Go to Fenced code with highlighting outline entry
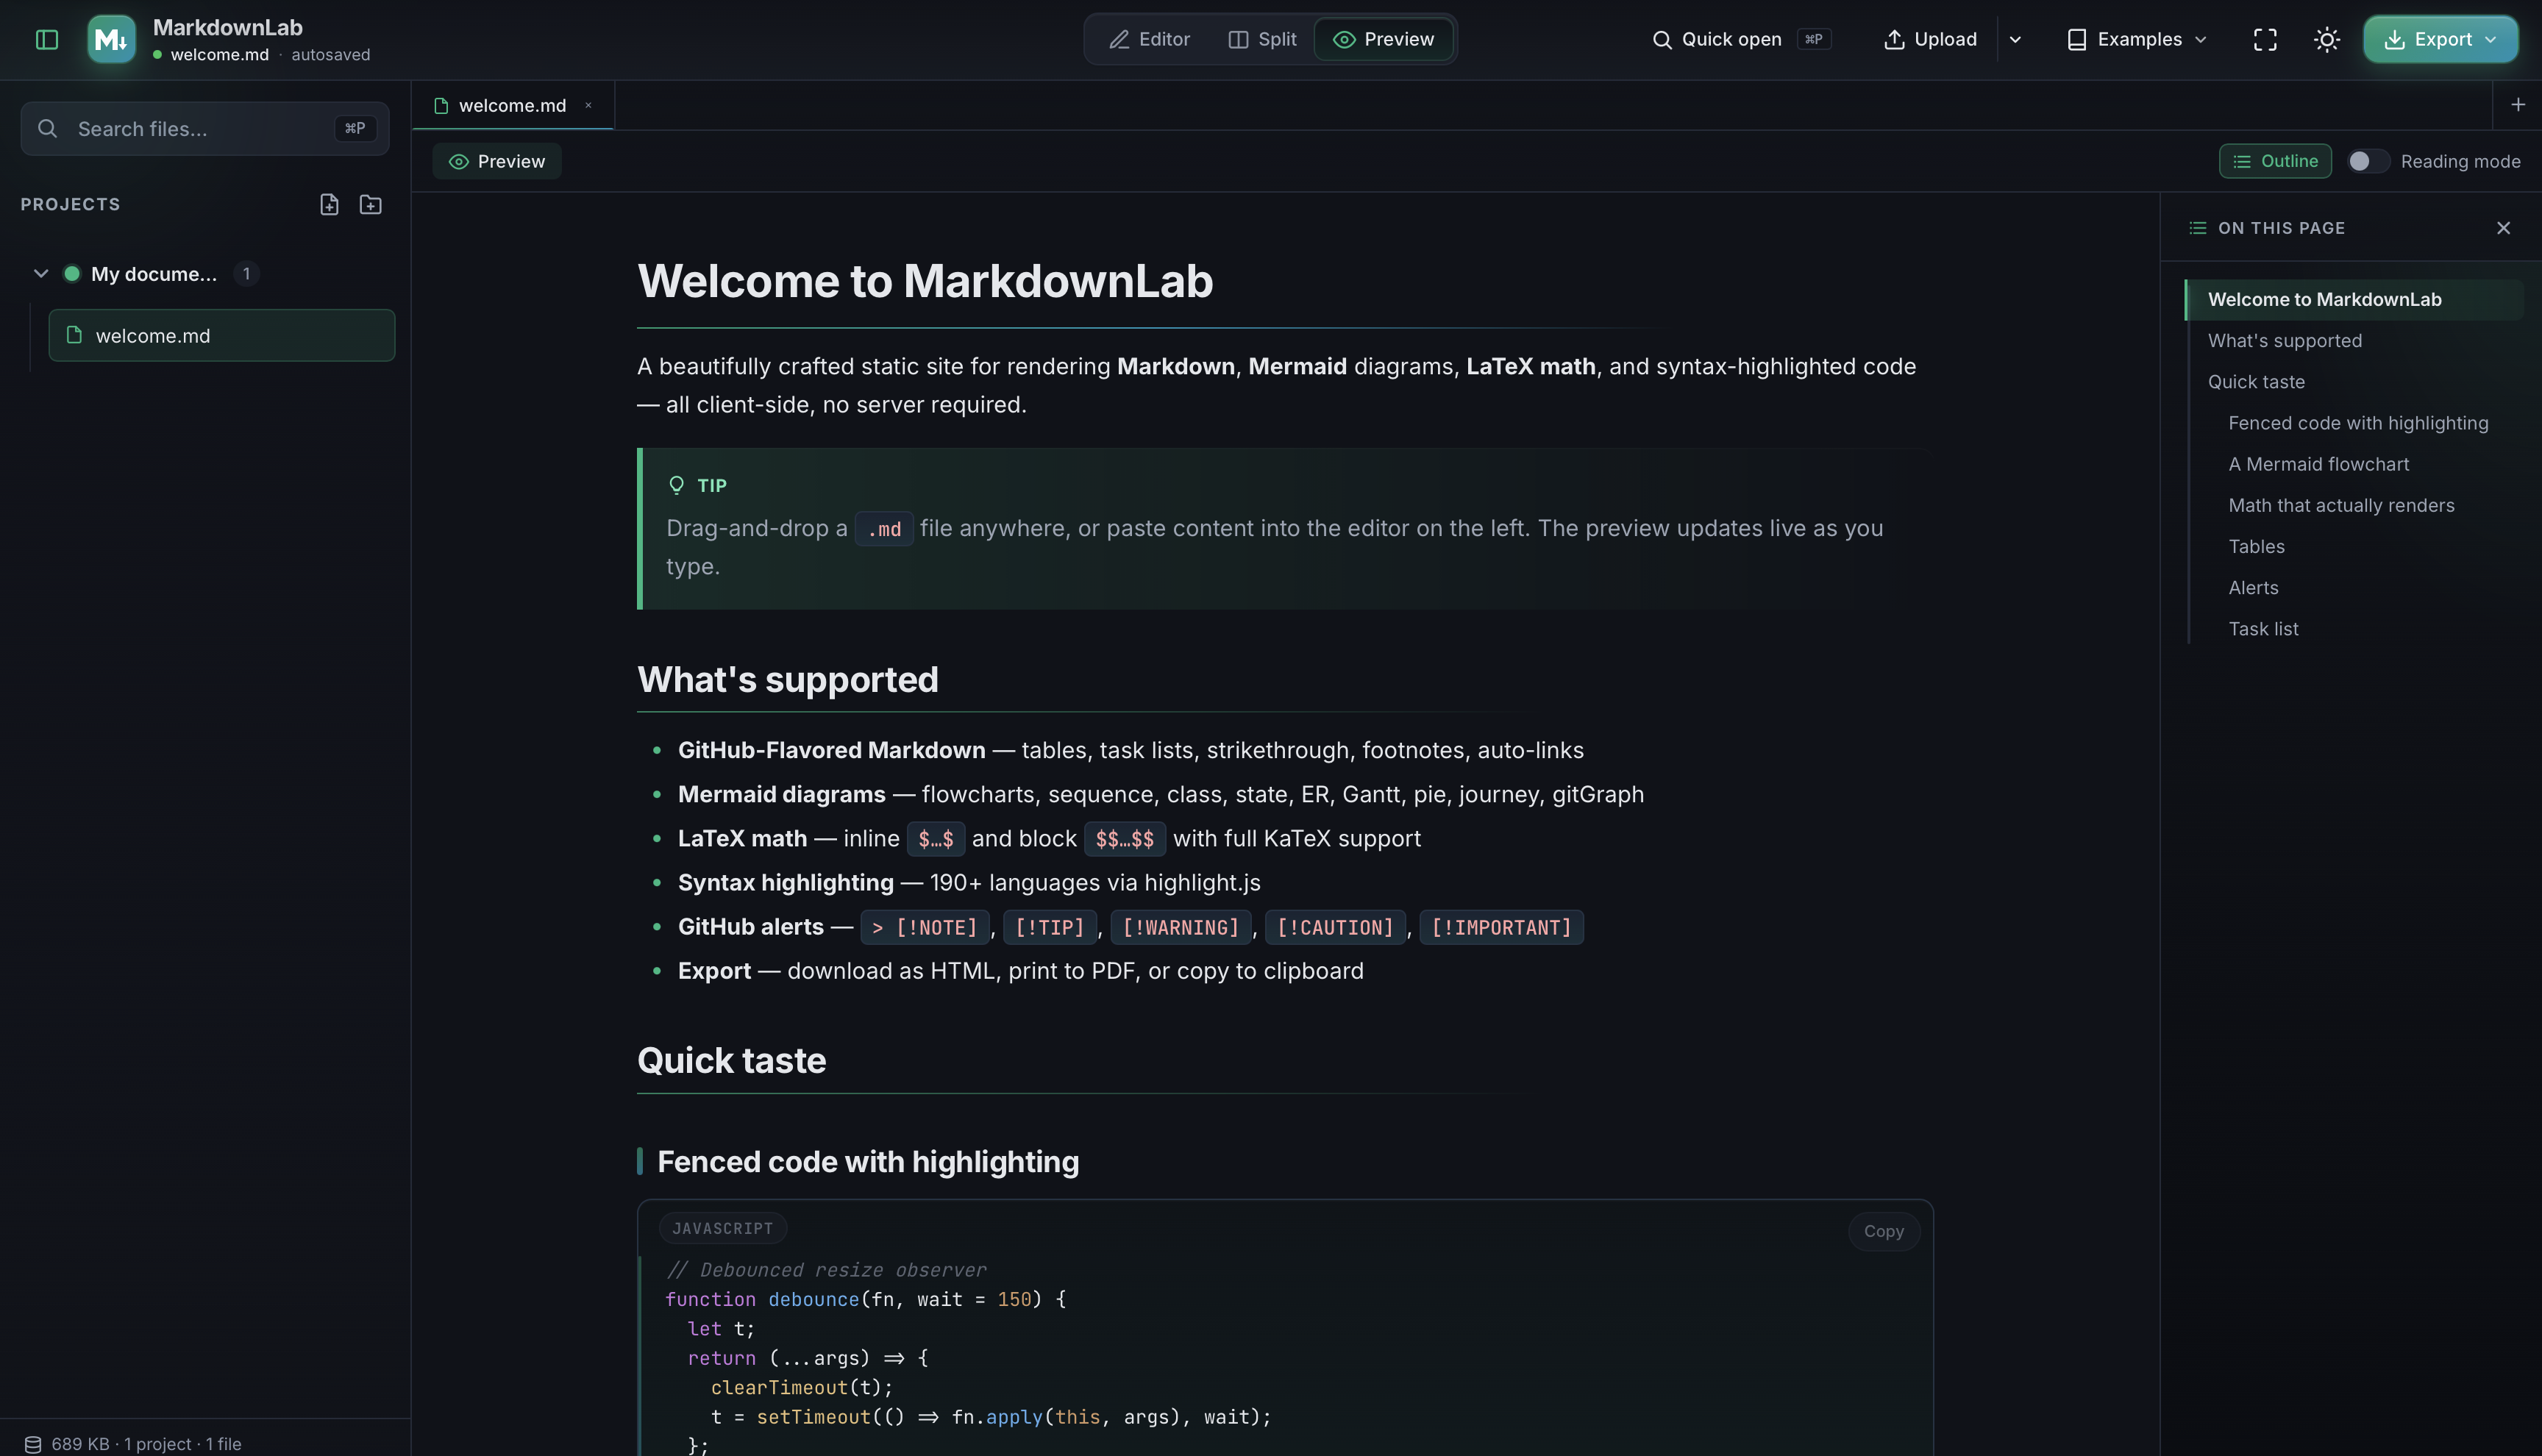 tap(2358, 422)
